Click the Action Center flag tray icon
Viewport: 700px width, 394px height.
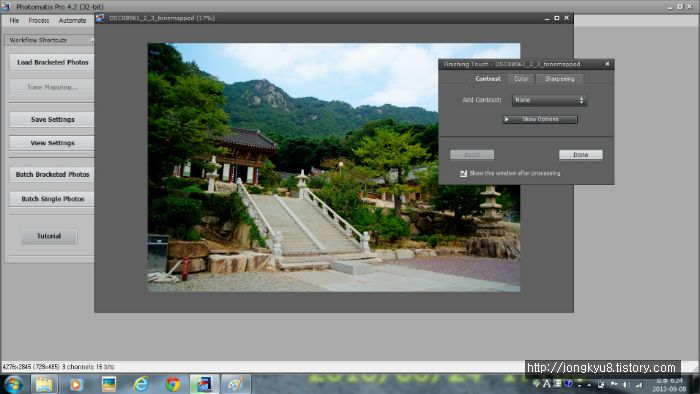614,384
